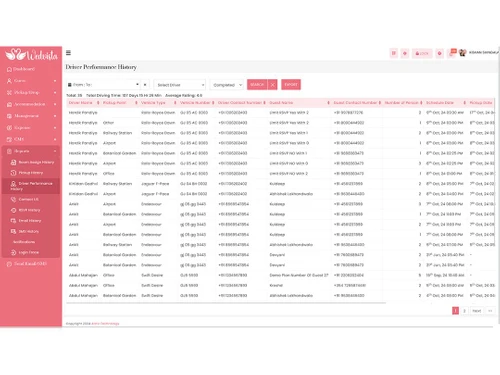Click the Pickup Date column header
The height and width of the screenshot is (375, 500).
tap(481, 103)
